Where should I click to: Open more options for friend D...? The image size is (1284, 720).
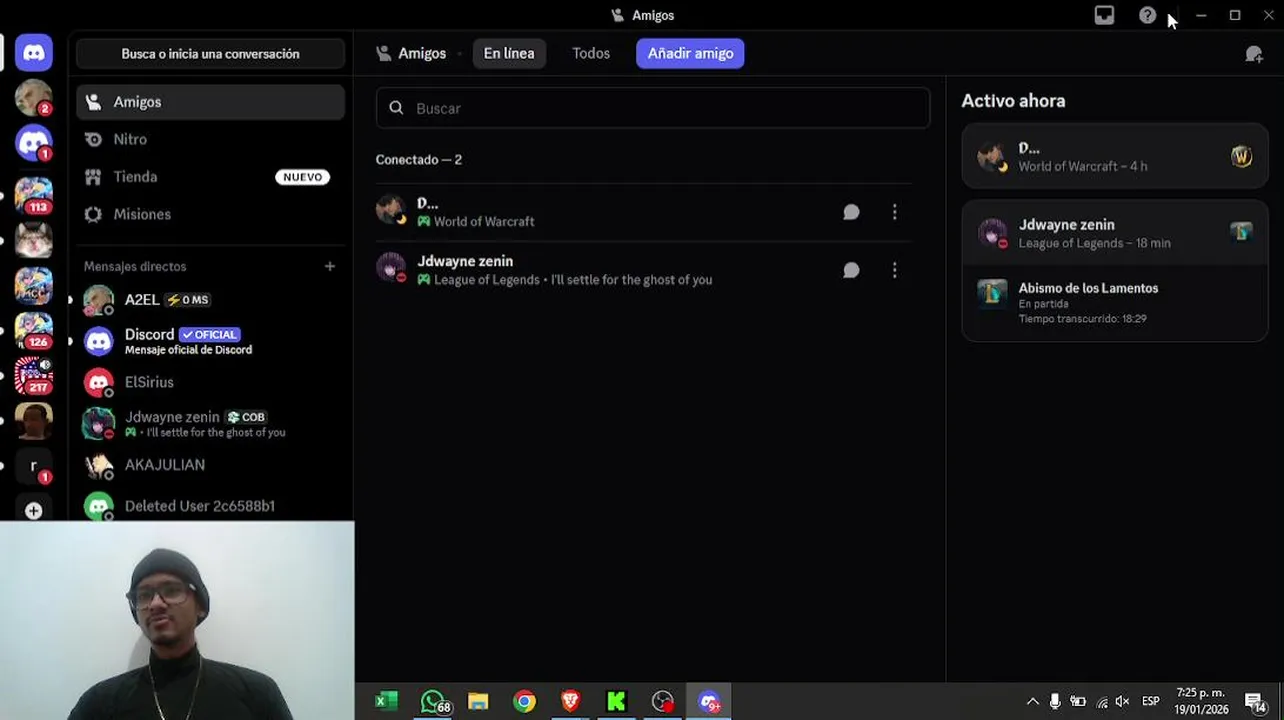pyautogui.click(x=894, y=212)
